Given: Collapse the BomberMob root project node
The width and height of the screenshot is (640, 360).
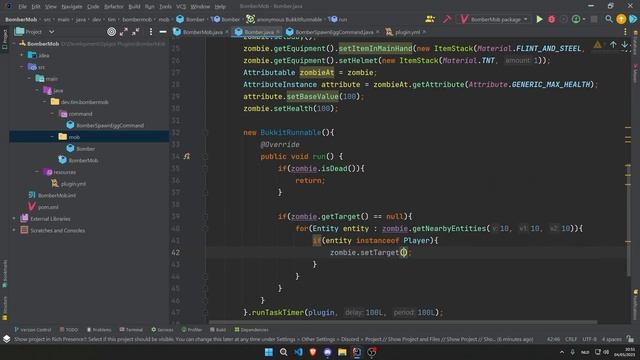Looking at the screenshot, I should pos(14,43).
